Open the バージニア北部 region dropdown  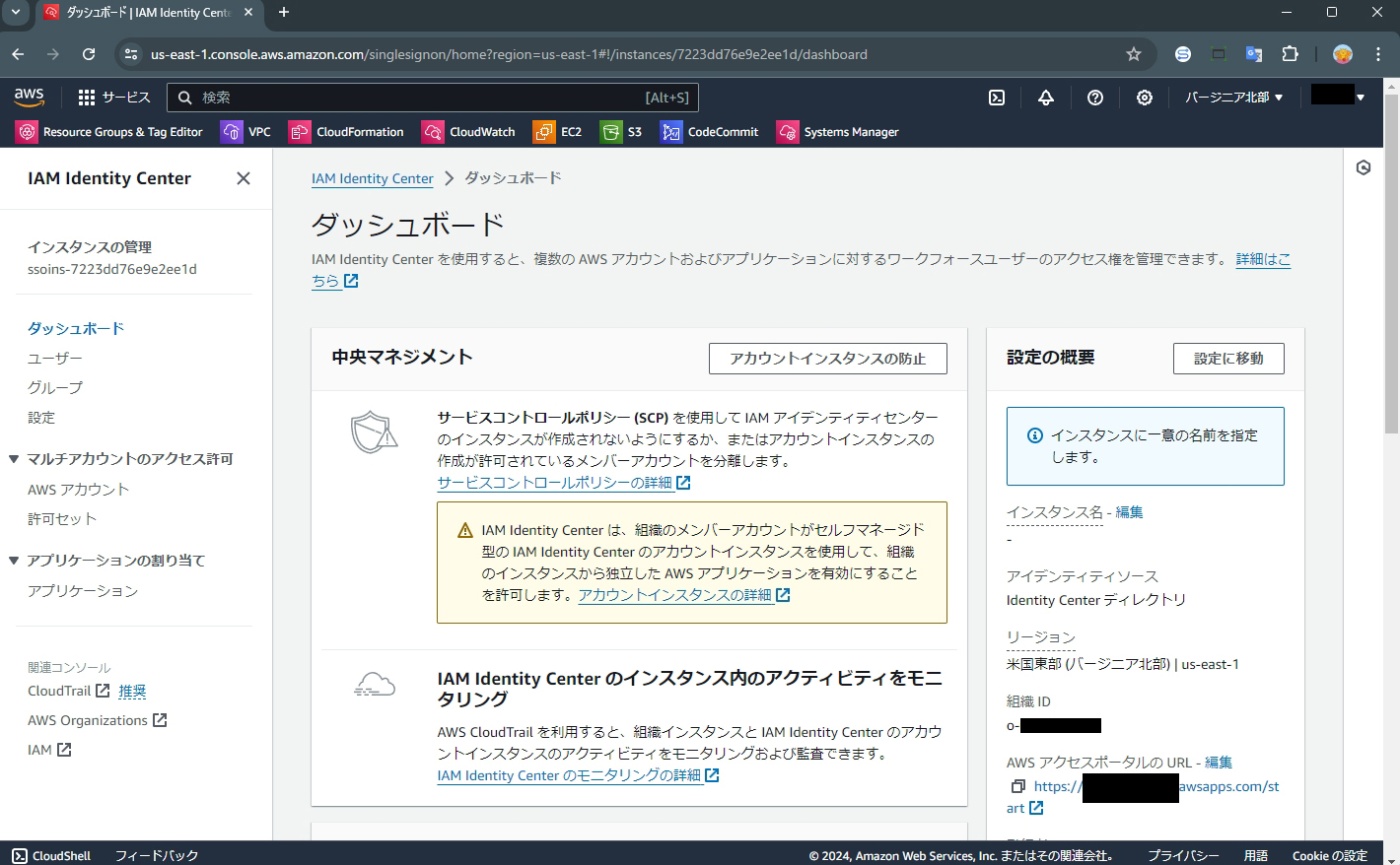coord(1234,97)
